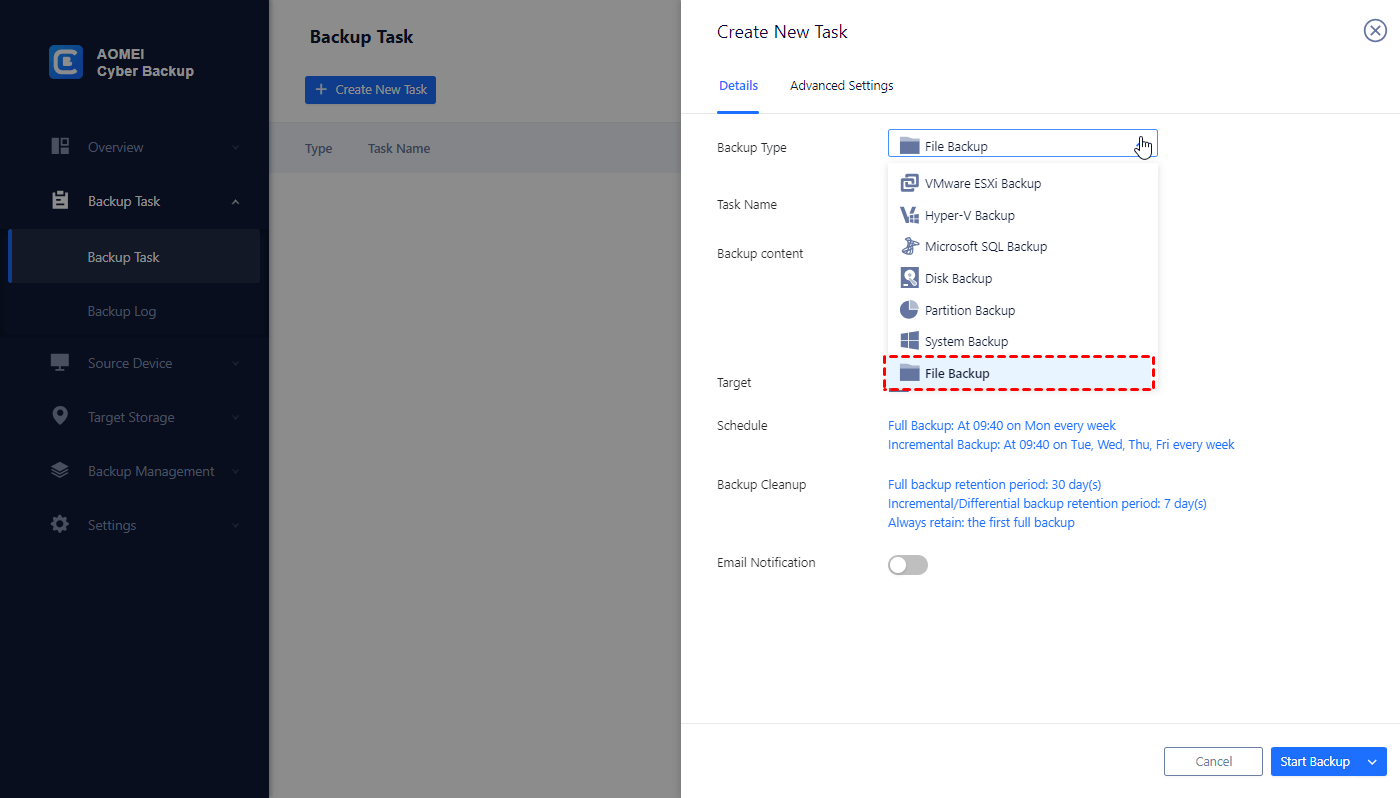
Task: Toggle the Email Notification switch
Action: [x=908, y=565]
